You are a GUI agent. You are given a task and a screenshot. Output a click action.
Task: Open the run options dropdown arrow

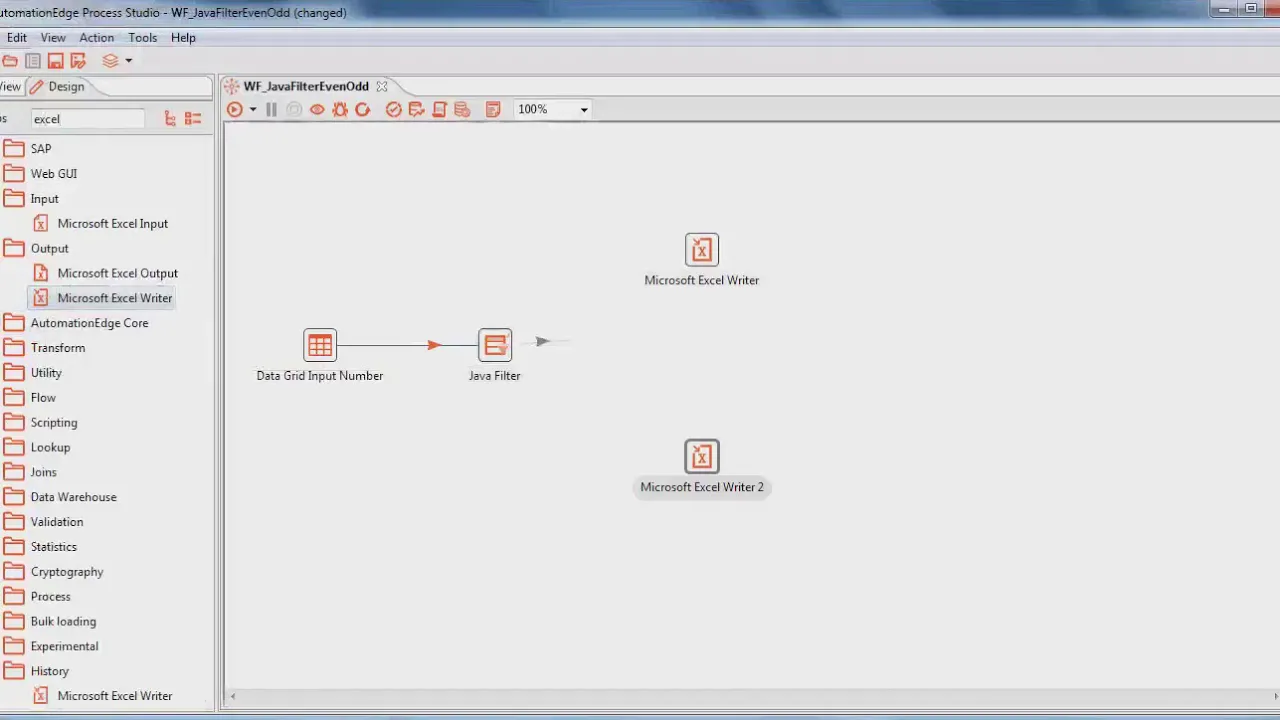(x=253, y=110)
